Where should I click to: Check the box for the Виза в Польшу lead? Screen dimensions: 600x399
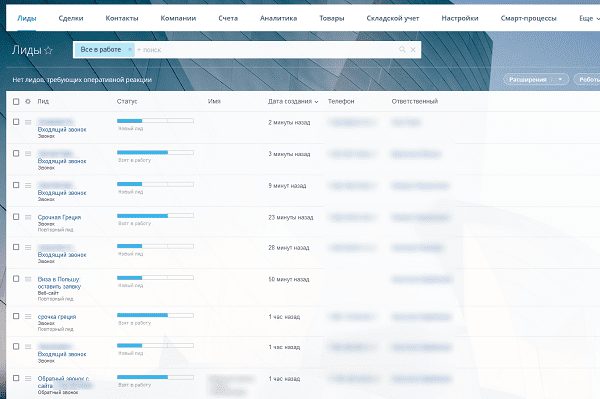(16, 278)
